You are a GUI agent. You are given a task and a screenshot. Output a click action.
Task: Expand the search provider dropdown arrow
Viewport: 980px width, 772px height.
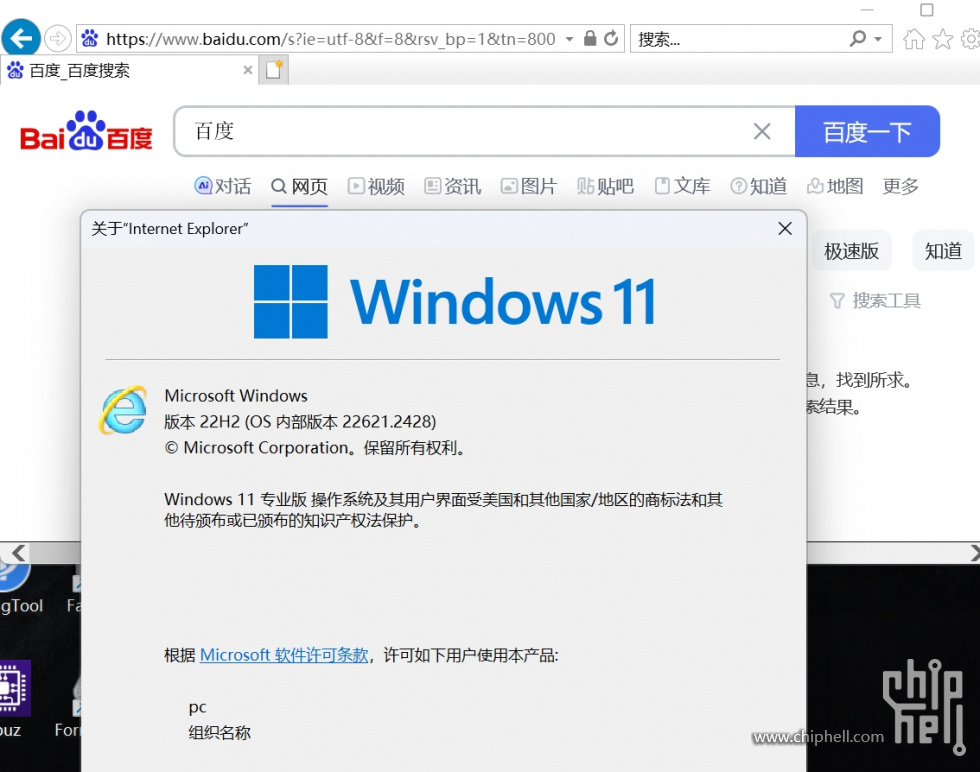point(878,39)
